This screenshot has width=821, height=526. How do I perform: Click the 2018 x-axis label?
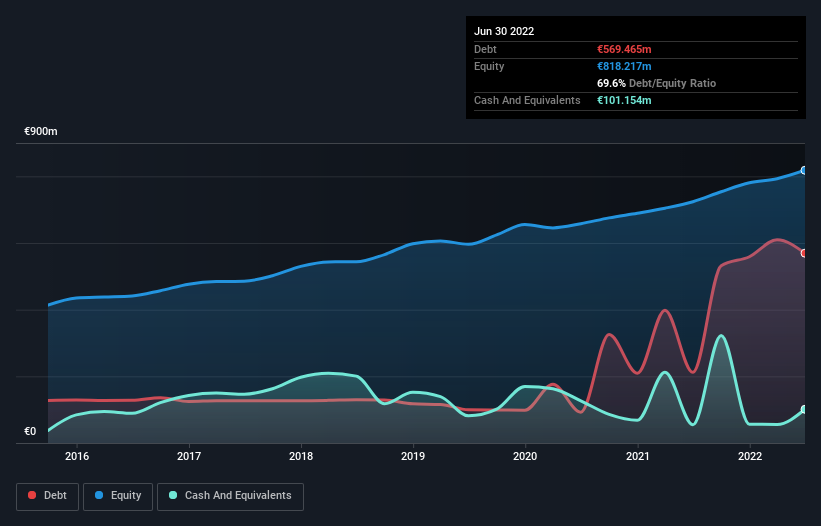coord(301,456)
